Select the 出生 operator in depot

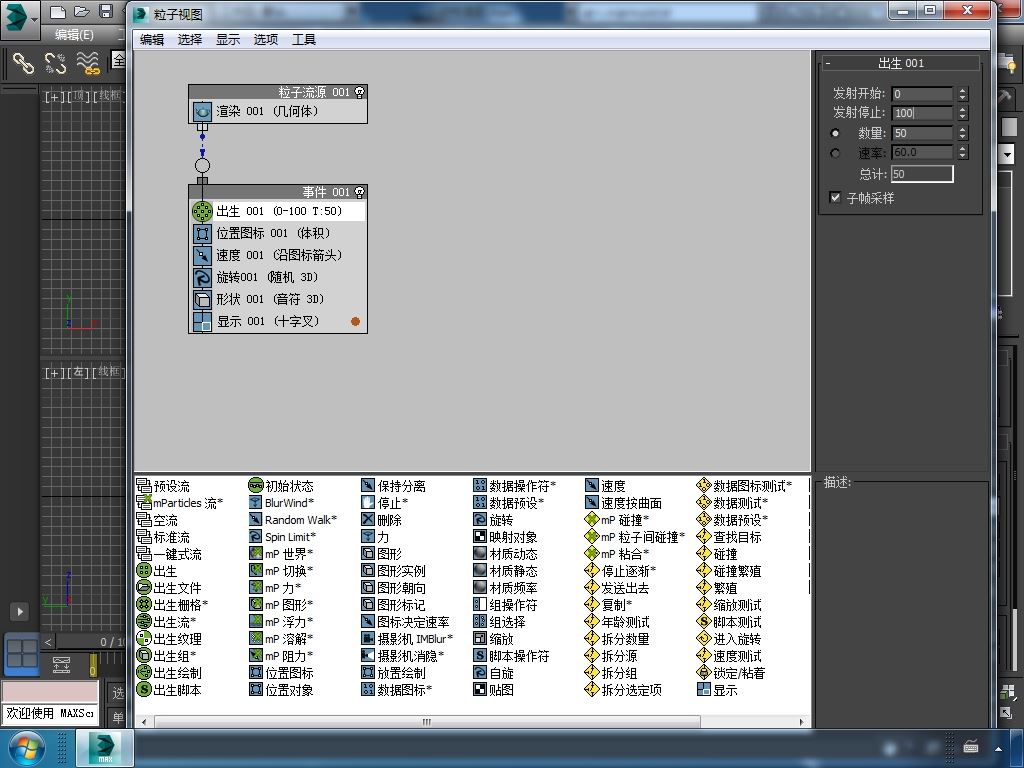[157, 571]
